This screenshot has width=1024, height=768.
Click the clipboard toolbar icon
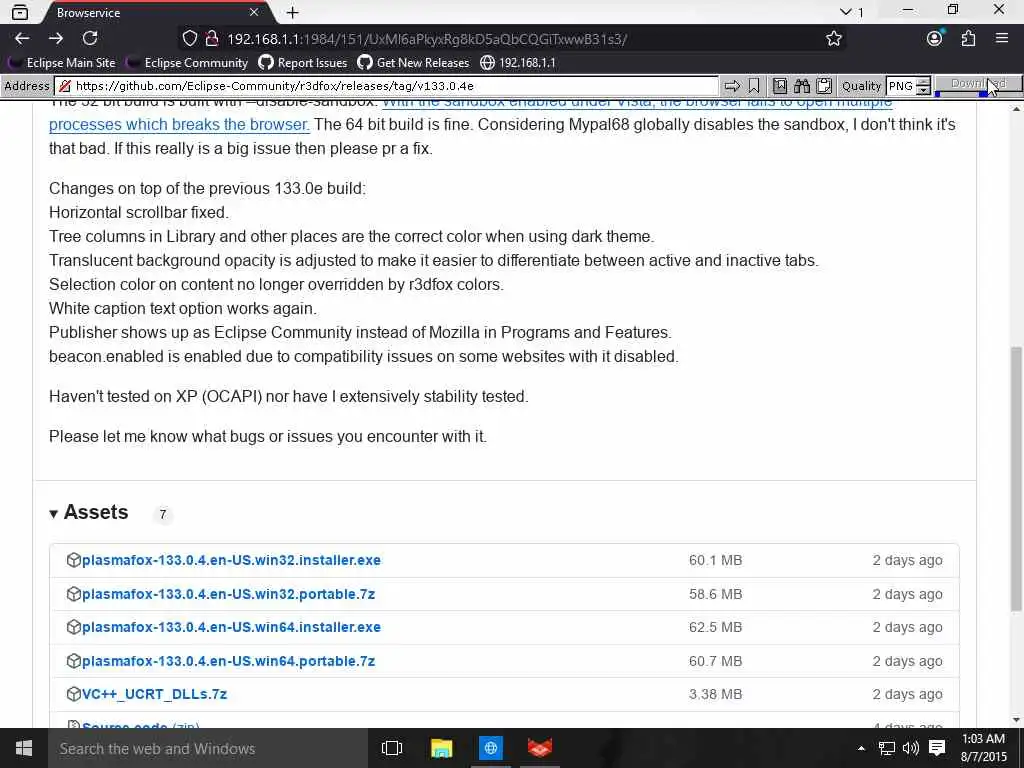tap(824, 86)
